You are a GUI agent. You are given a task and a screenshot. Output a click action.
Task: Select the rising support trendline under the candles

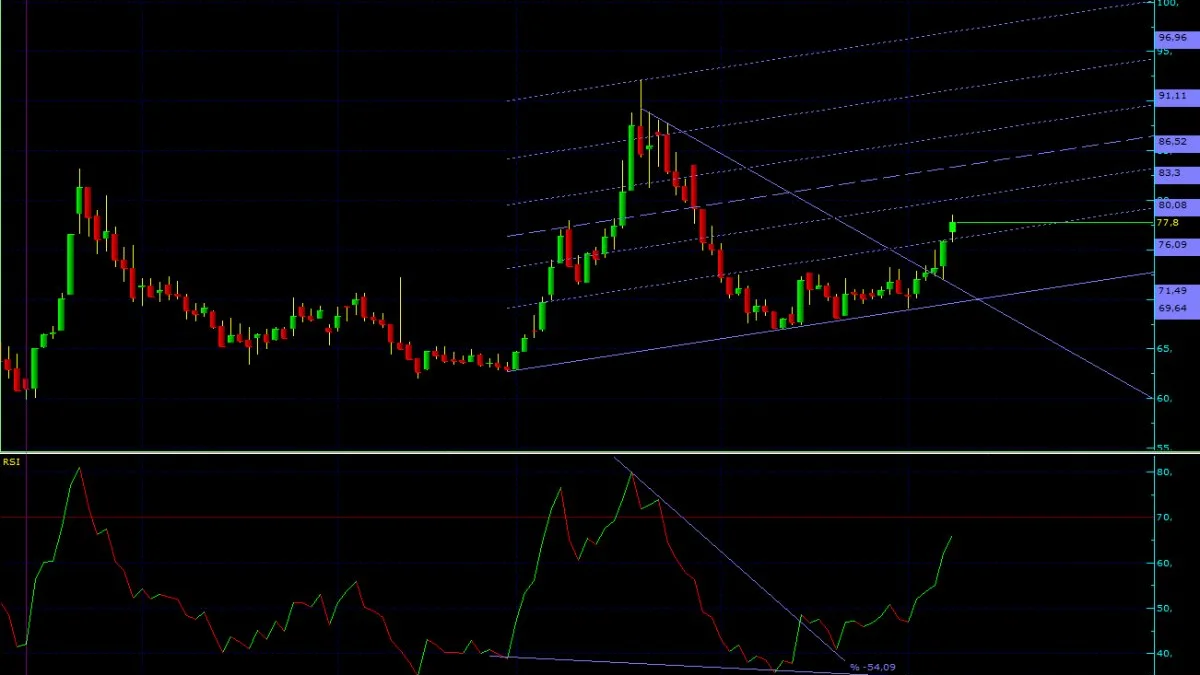pos(830,321)
